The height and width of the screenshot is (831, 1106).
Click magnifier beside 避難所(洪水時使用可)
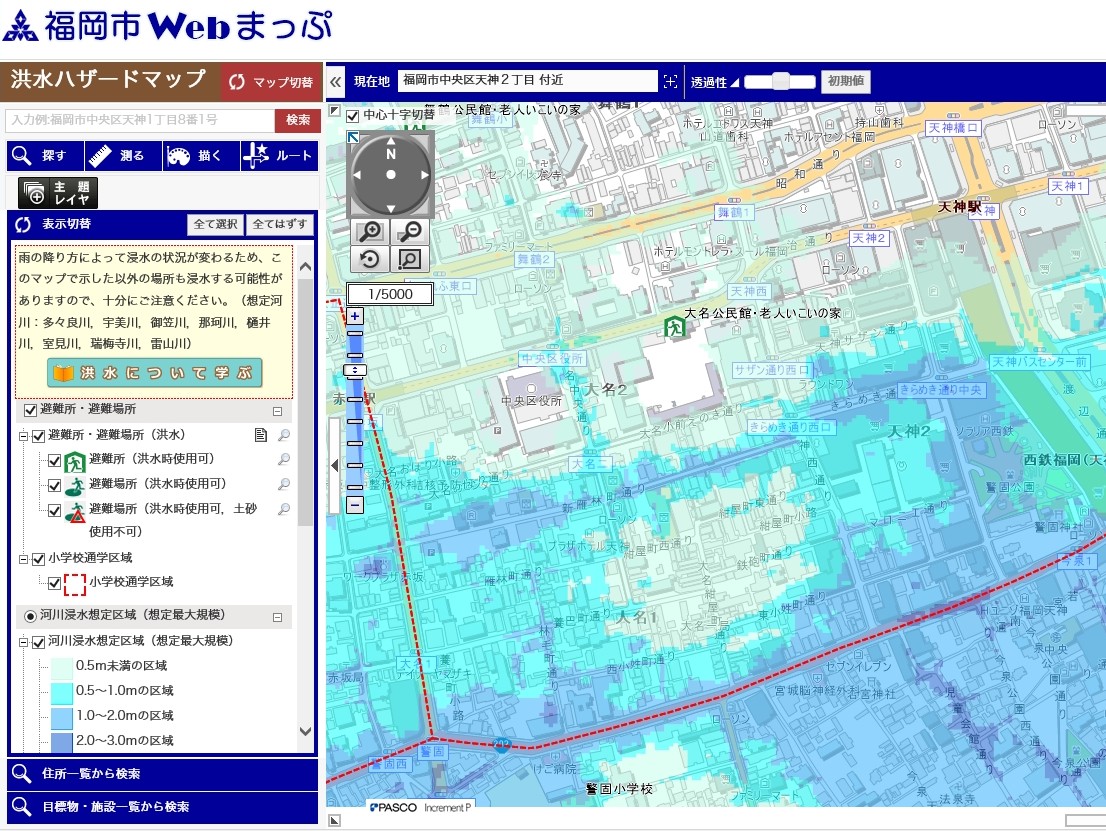point(284,459)
